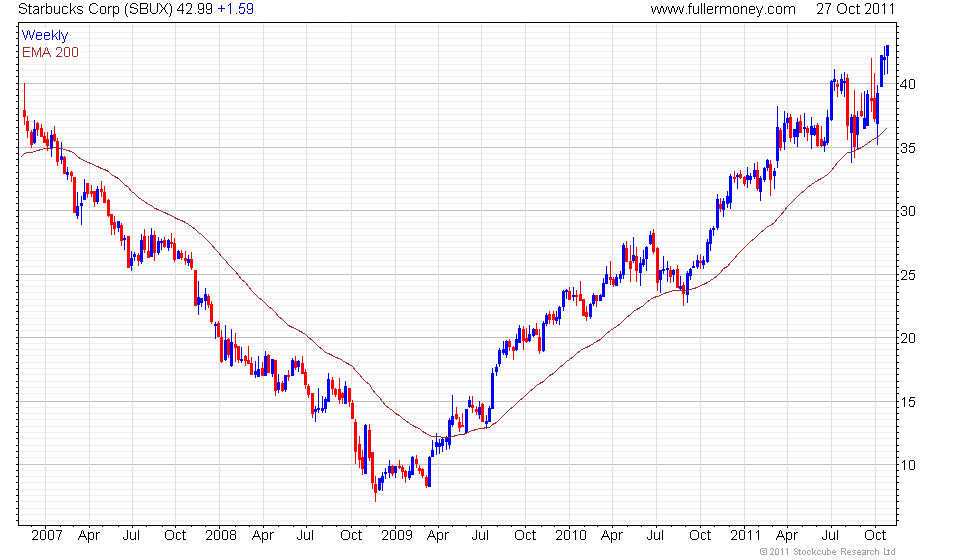Click the © 2011 Stockcube Research Ltd text

828,552
